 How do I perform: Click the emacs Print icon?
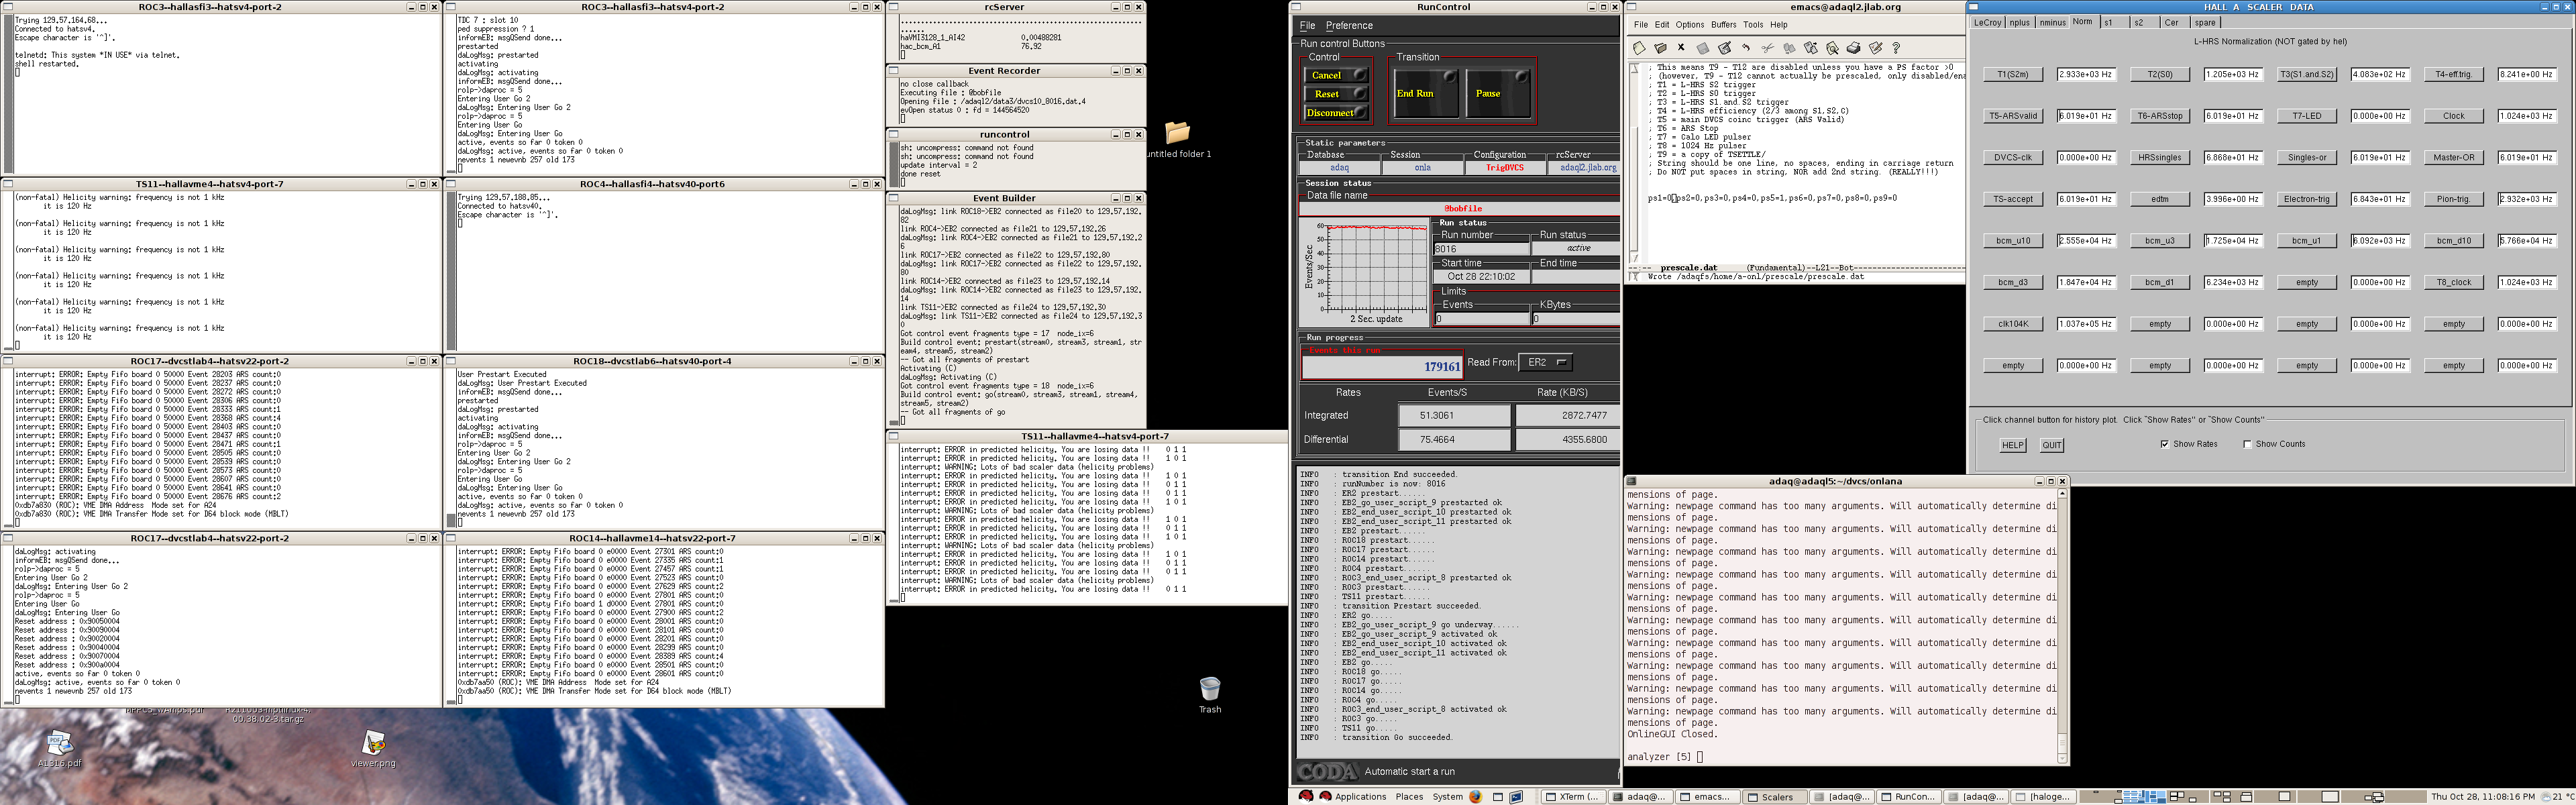1853,48
